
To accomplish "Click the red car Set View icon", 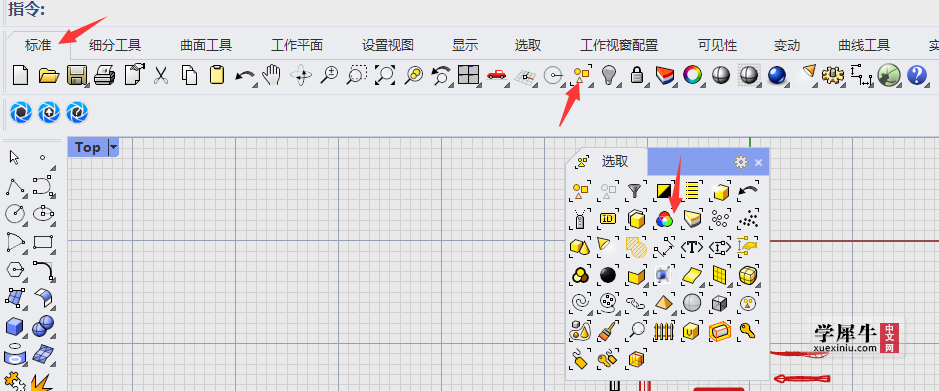I will tap(496, 75).
